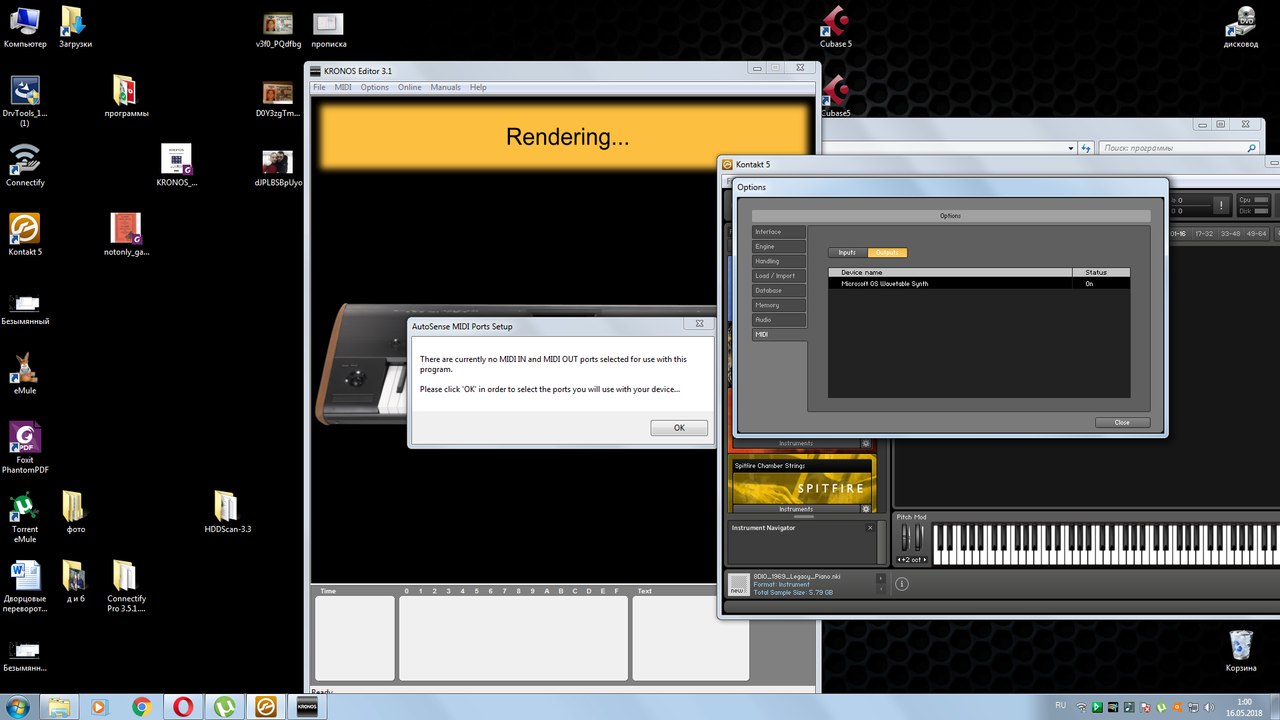Open the Help menu in KRONOS Editor
Screen dimensions: 1280x720
tap(478, 88)
